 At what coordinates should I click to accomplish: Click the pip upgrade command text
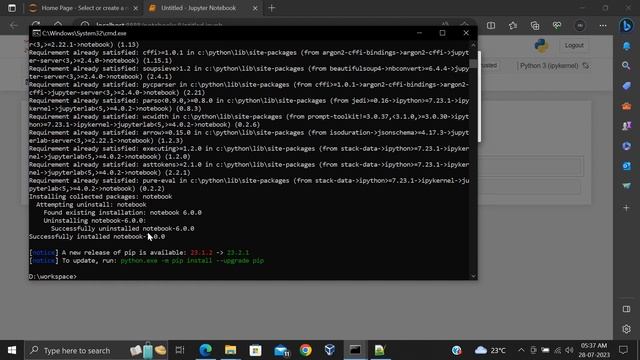tap(192, 261)
